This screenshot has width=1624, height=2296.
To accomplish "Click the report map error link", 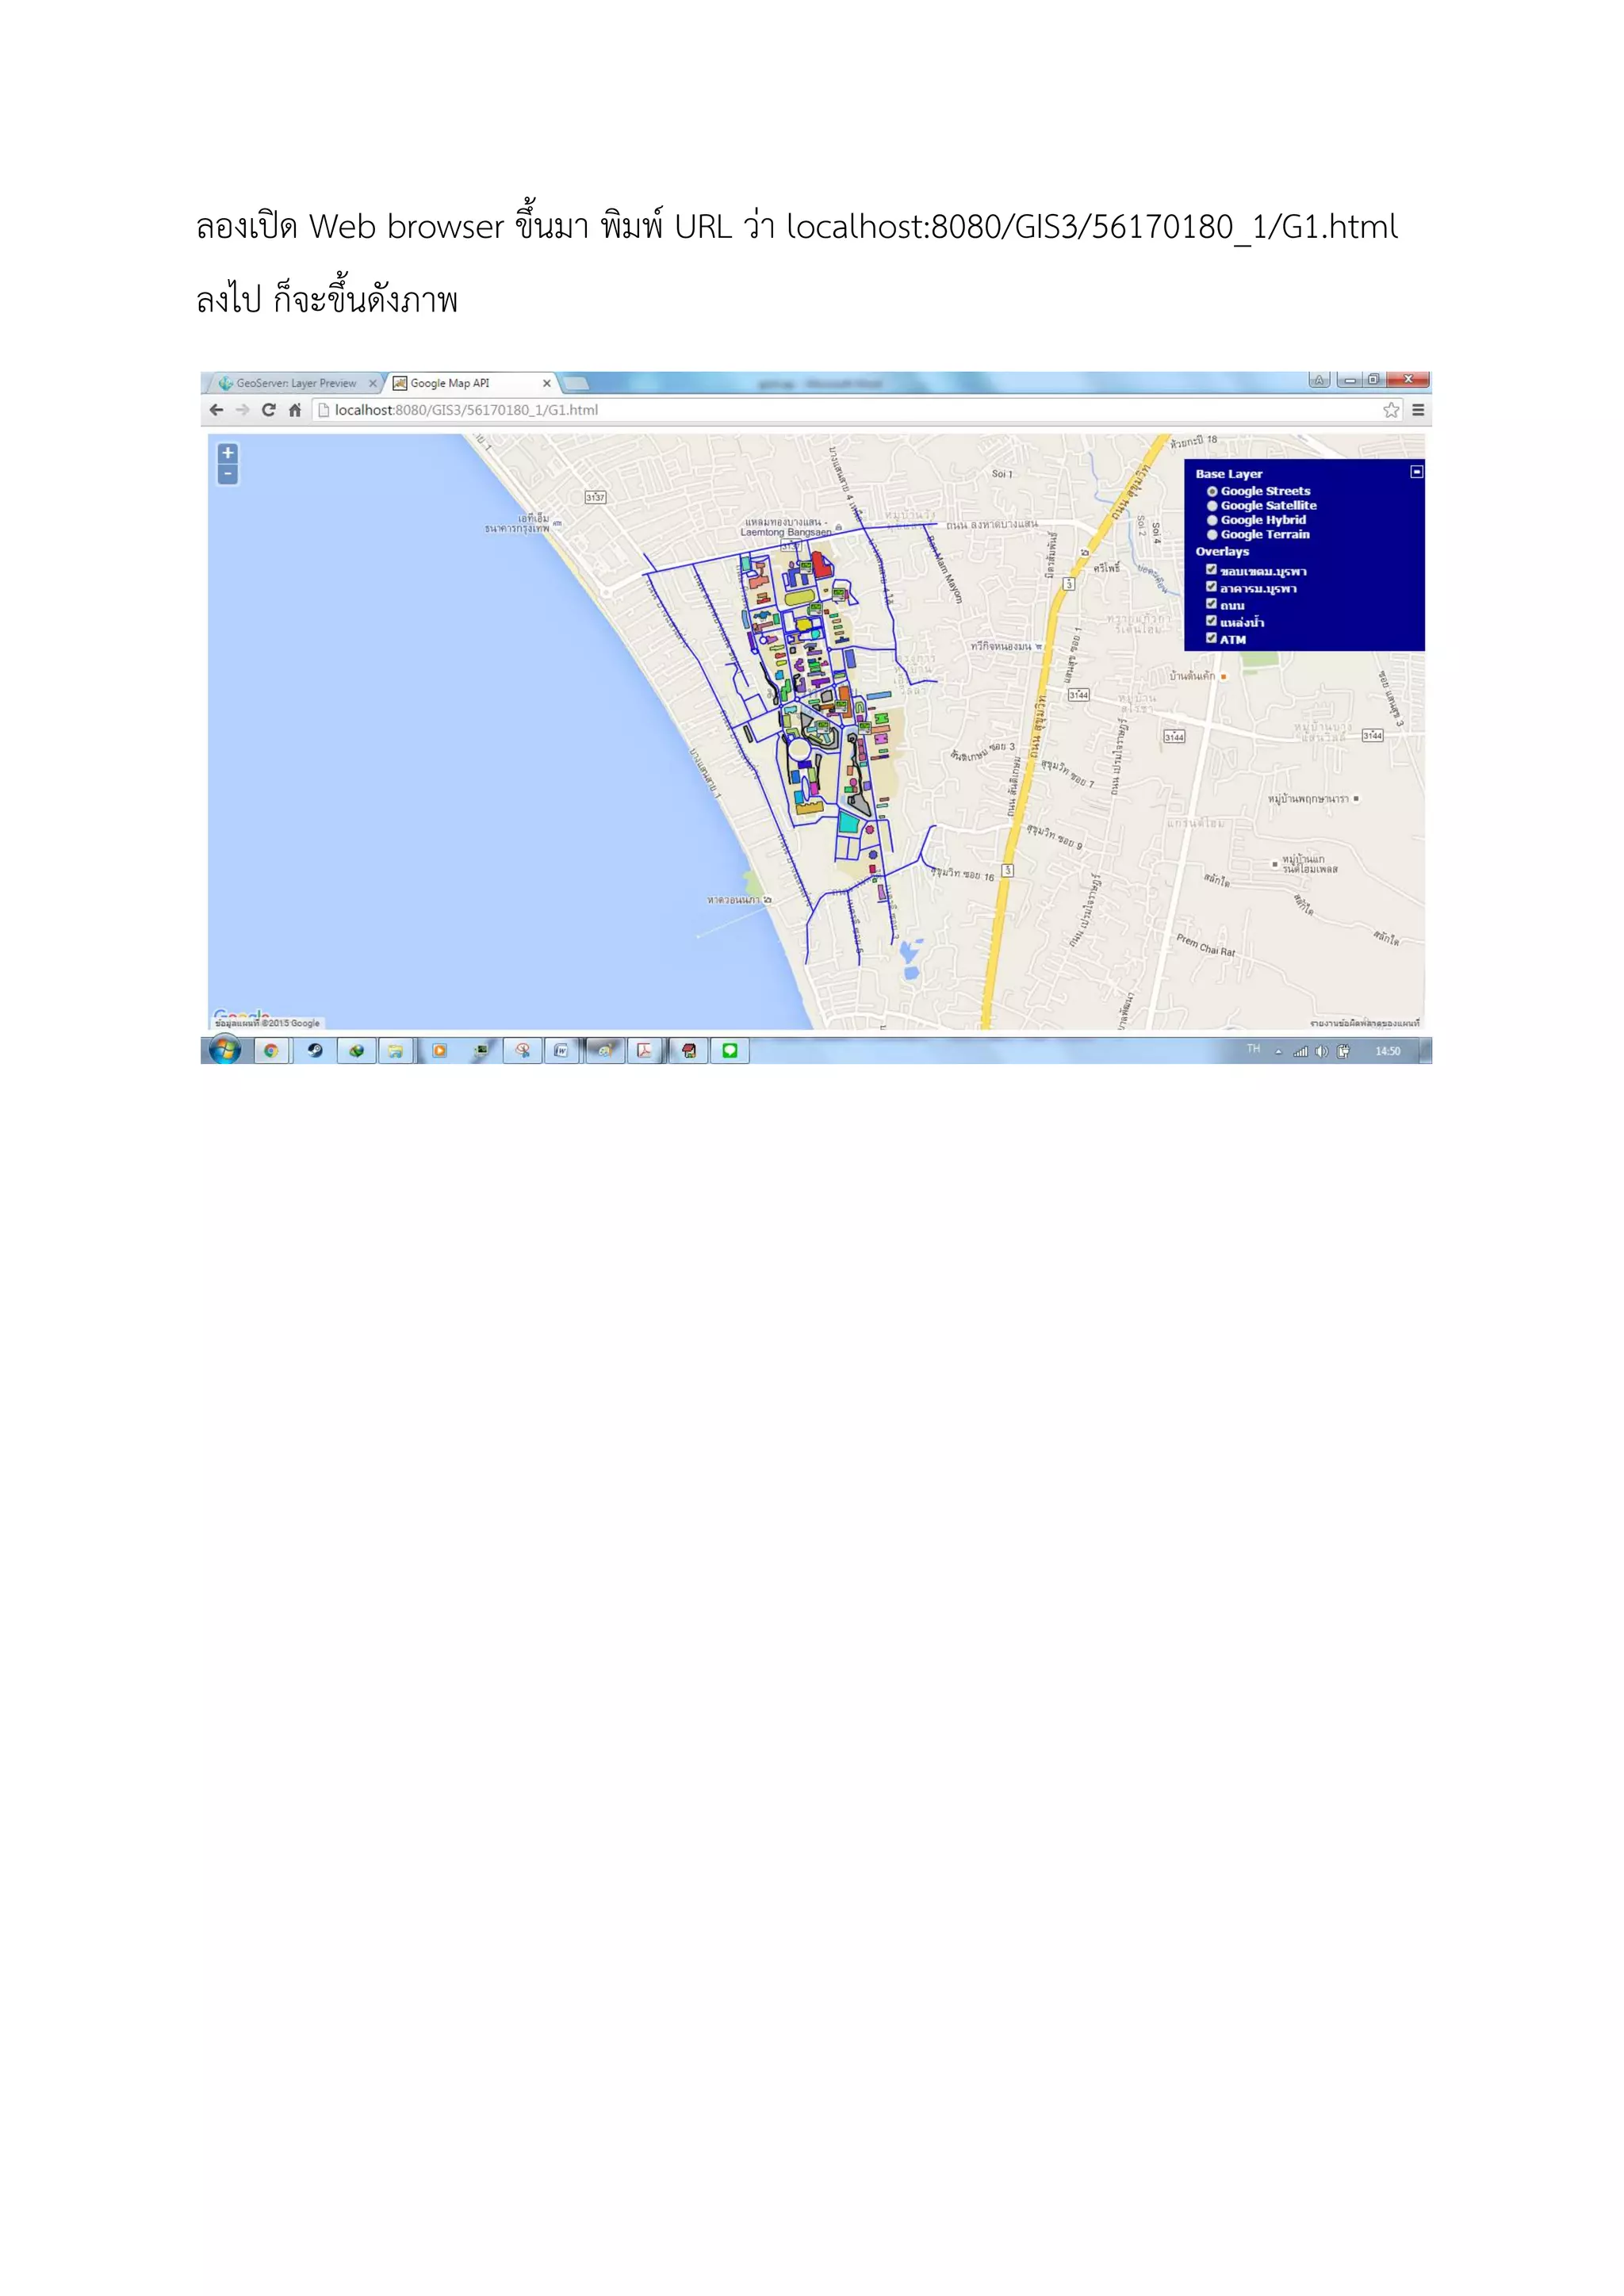I will 1364,1023.
